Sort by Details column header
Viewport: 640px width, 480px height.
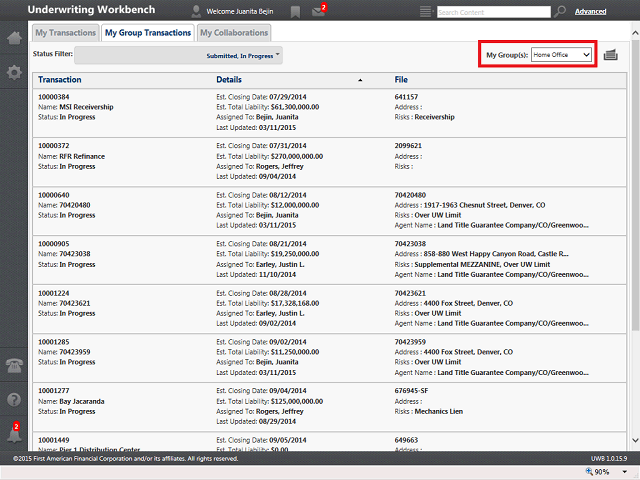(x=229, y=80)
